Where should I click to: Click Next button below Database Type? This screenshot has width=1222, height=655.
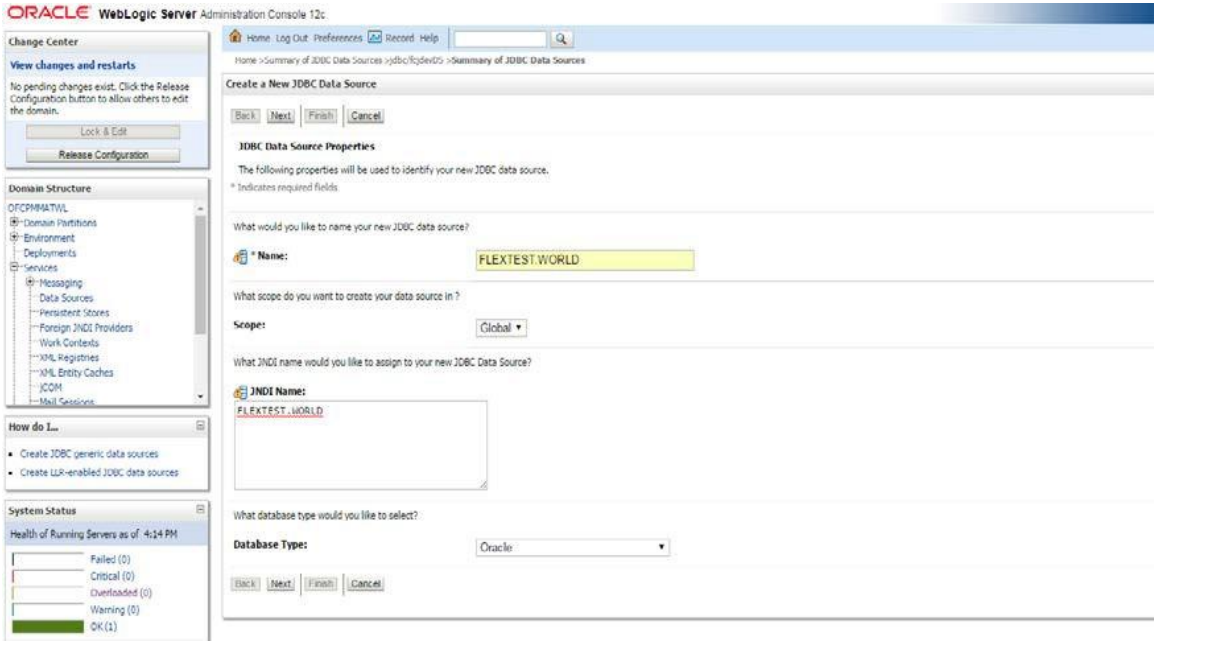tap(282, 583)
